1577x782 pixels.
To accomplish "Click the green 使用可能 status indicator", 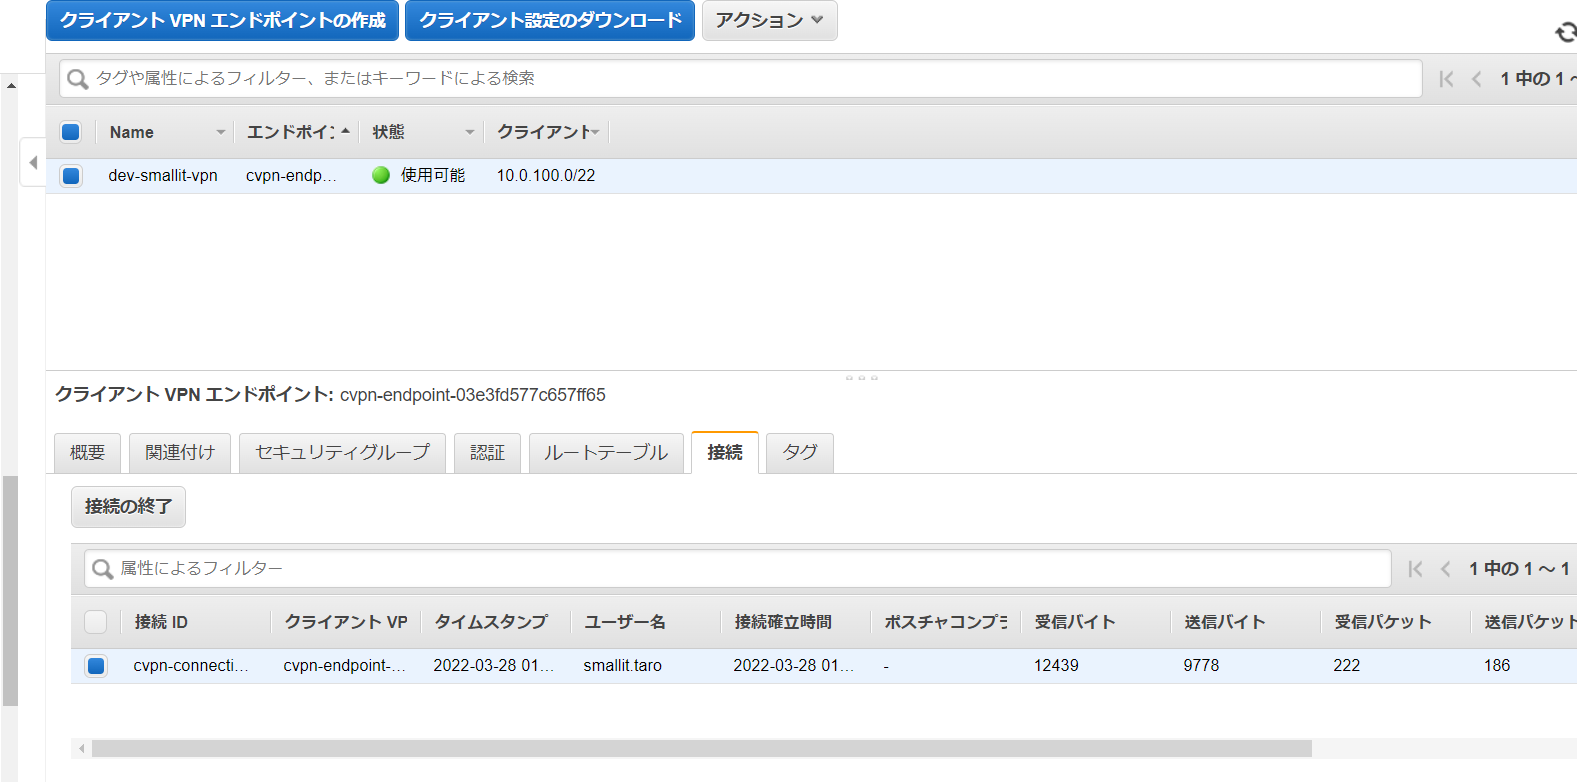I will pyautogui.click(x=381, y=175).
